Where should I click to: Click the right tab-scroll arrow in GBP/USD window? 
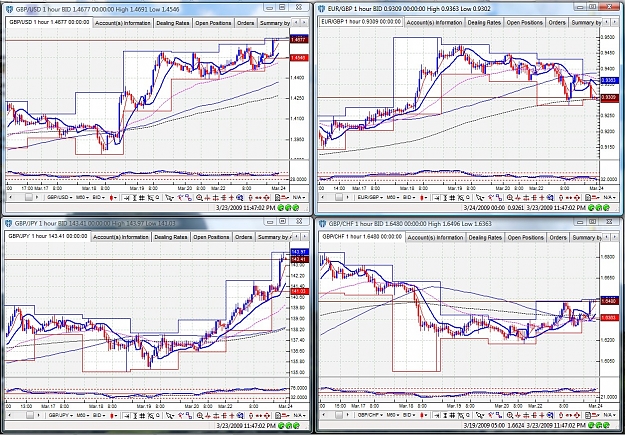[x=304, y=23]
